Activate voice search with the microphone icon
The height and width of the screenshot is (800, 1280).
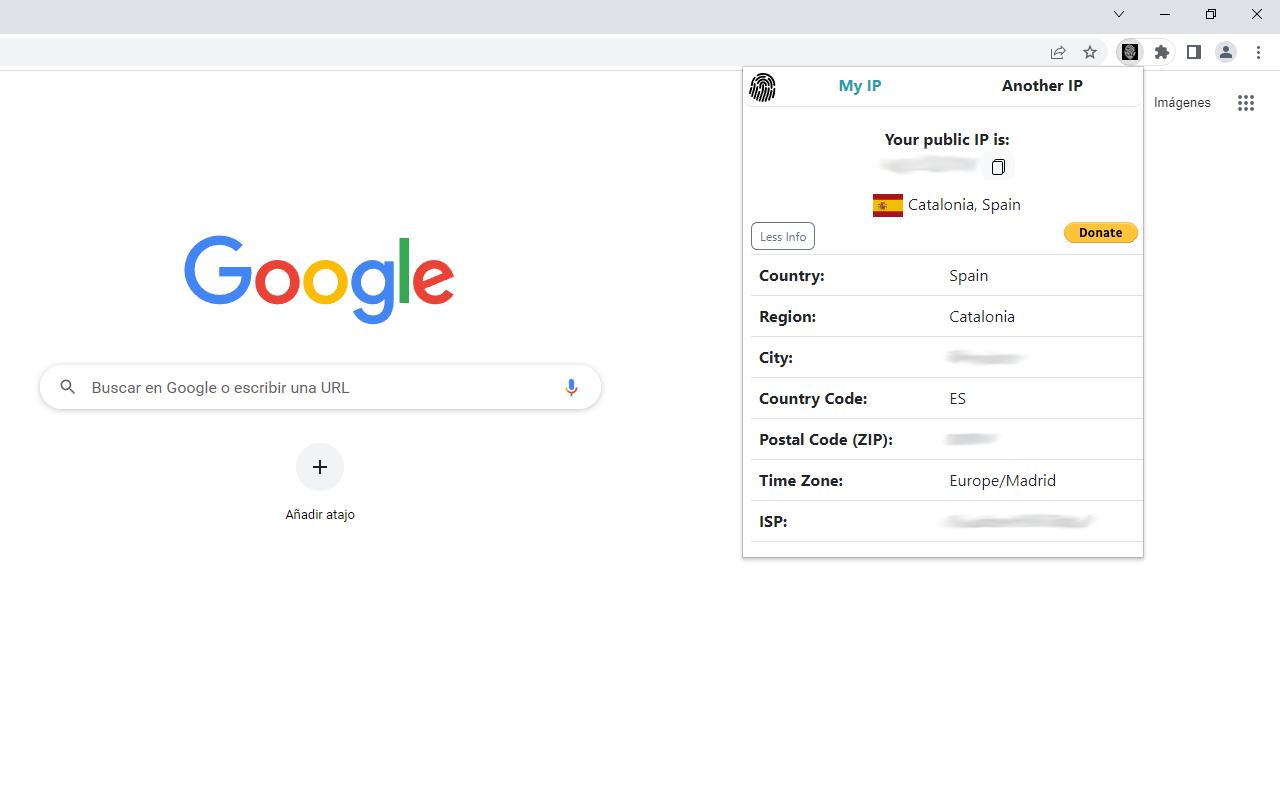pyautogui.click(x=571, y=387)
